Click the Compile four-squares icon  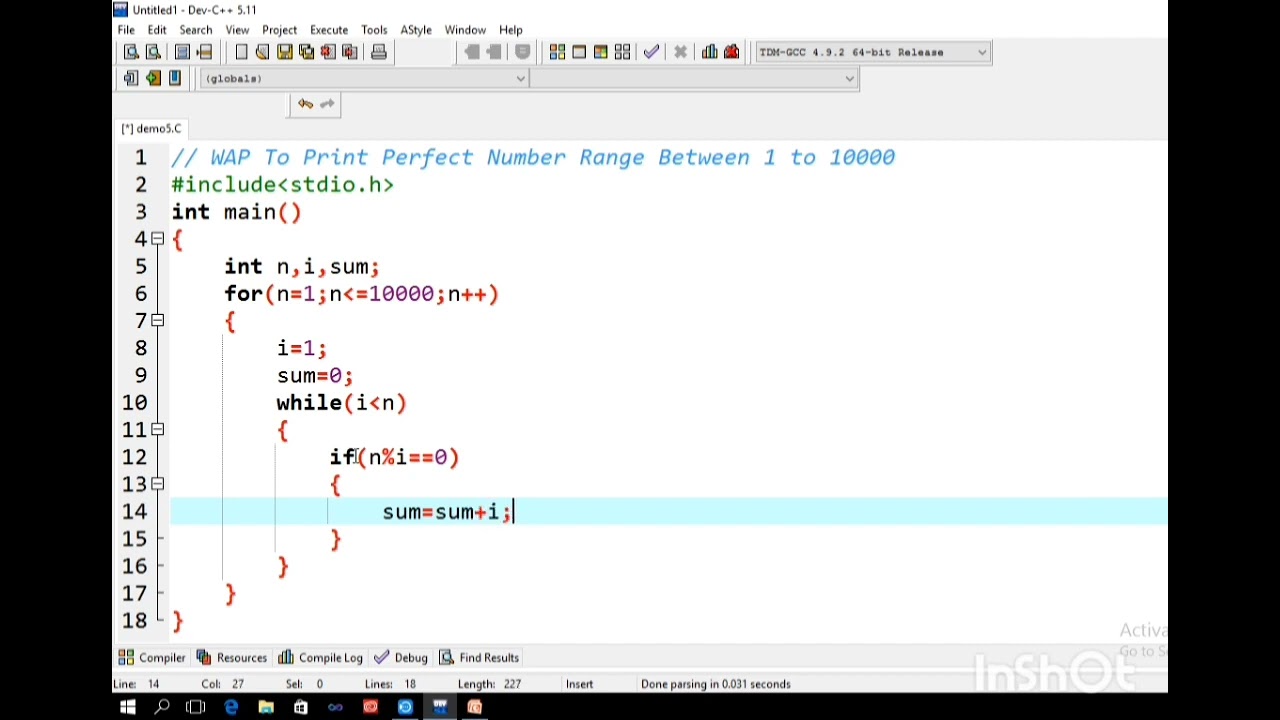(x=557, y=52)
